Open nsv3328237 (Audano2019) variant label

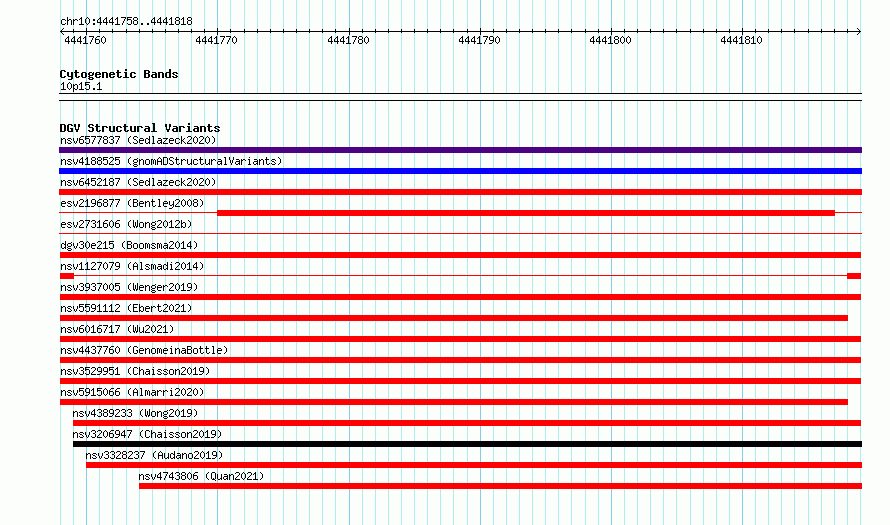coord(154,455)
